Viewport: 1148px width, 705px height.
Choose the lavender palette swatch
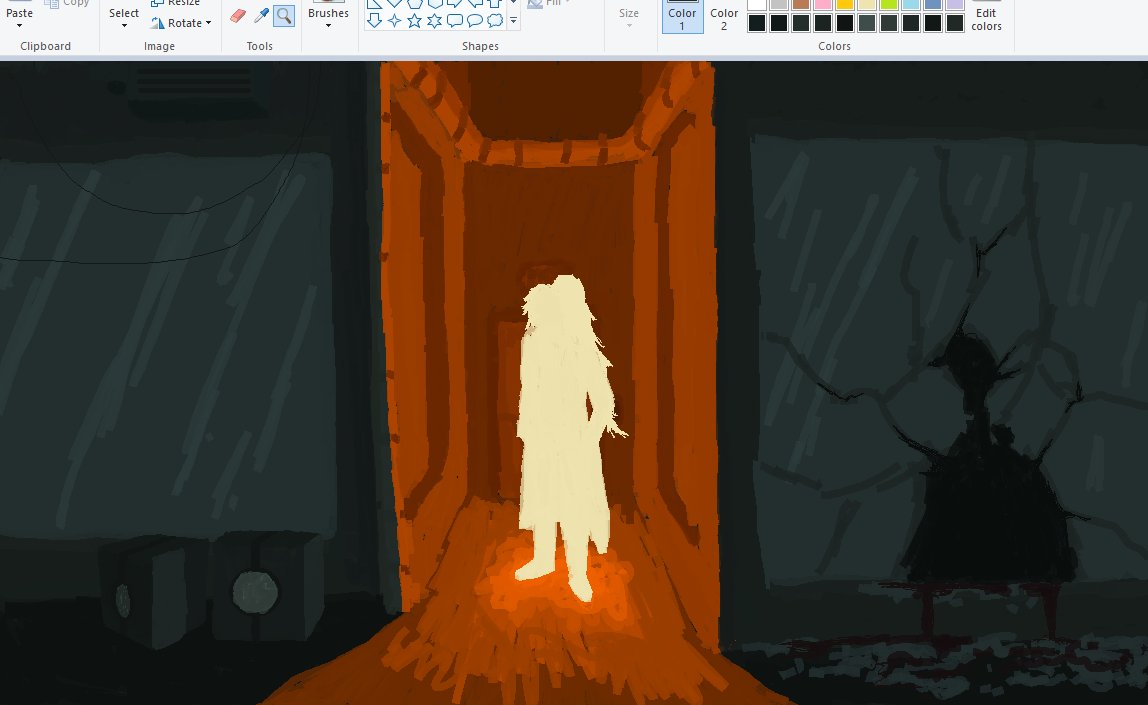tap(955, 4)
